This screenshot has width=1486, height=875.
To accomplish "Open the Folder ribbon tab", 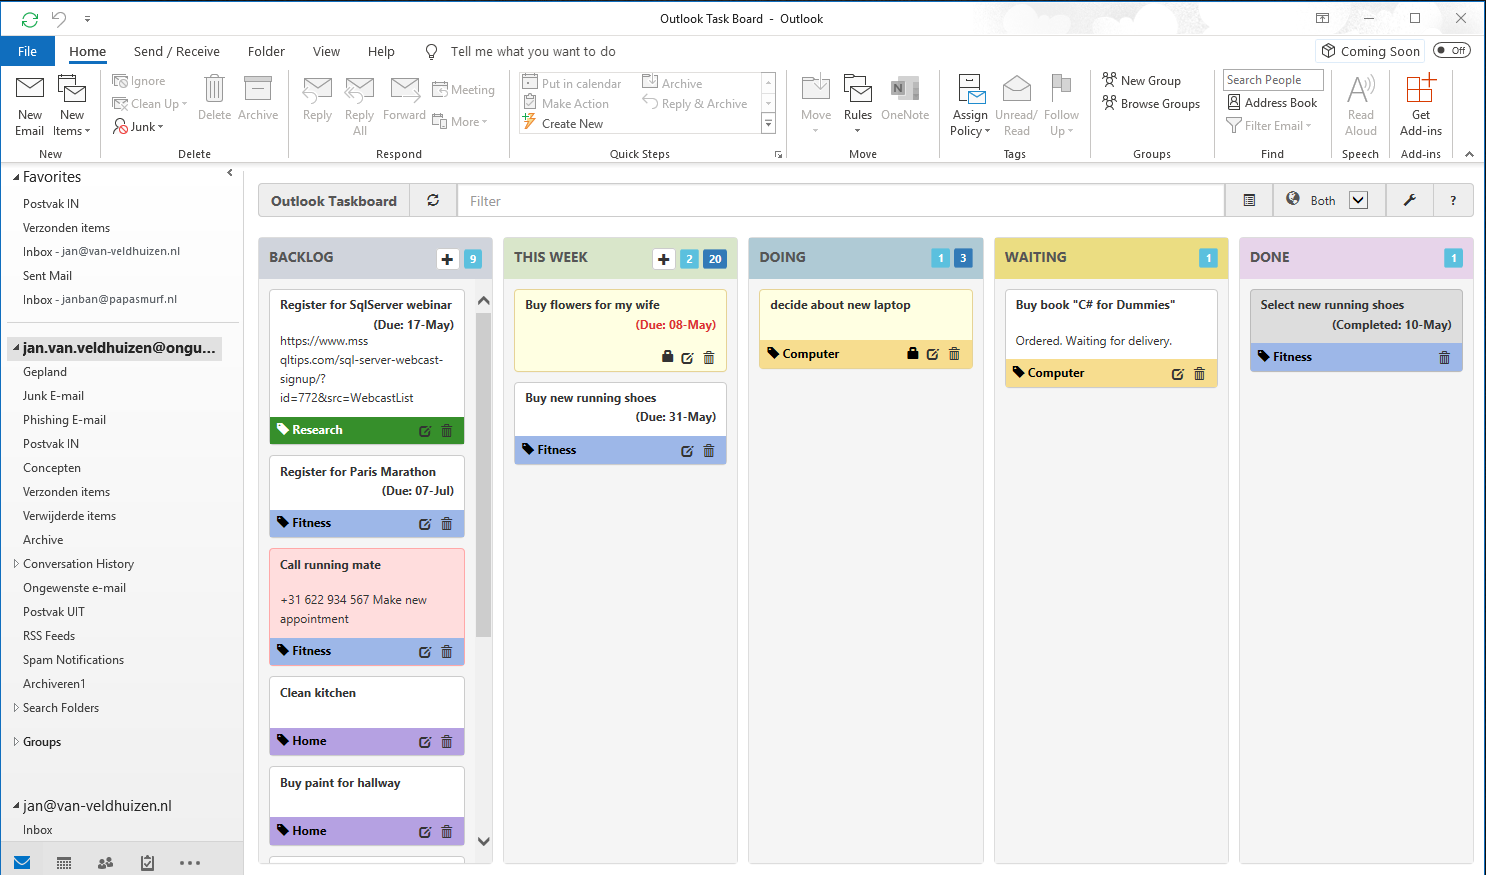I will coord(266,51).
